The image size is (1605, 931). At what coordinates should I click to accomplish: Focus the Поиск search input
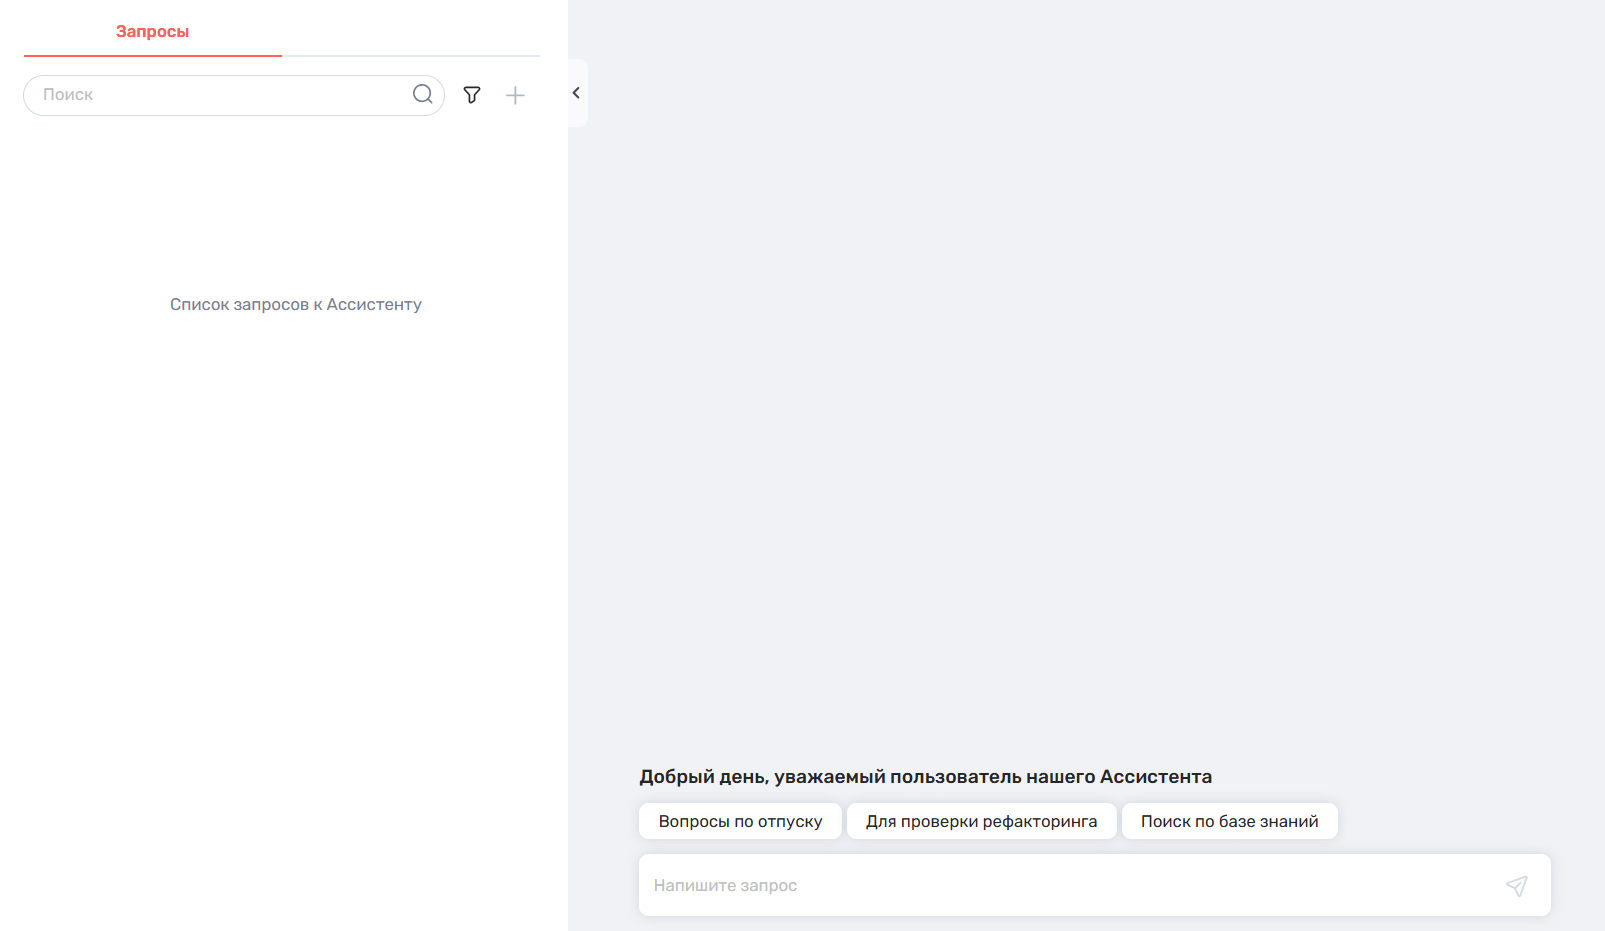point(220,95)
